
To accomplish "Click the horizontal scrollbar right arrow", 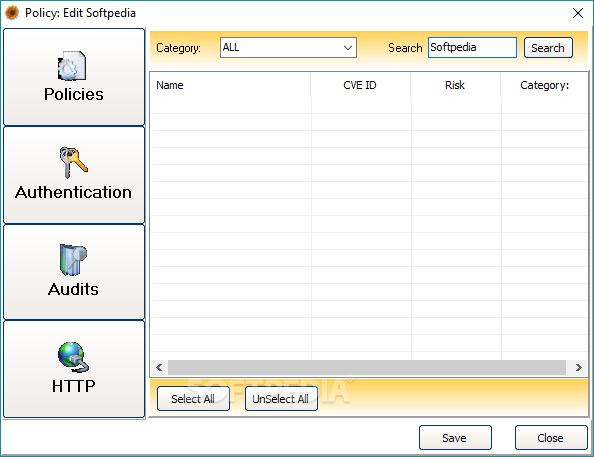I will tap(578, 367).
